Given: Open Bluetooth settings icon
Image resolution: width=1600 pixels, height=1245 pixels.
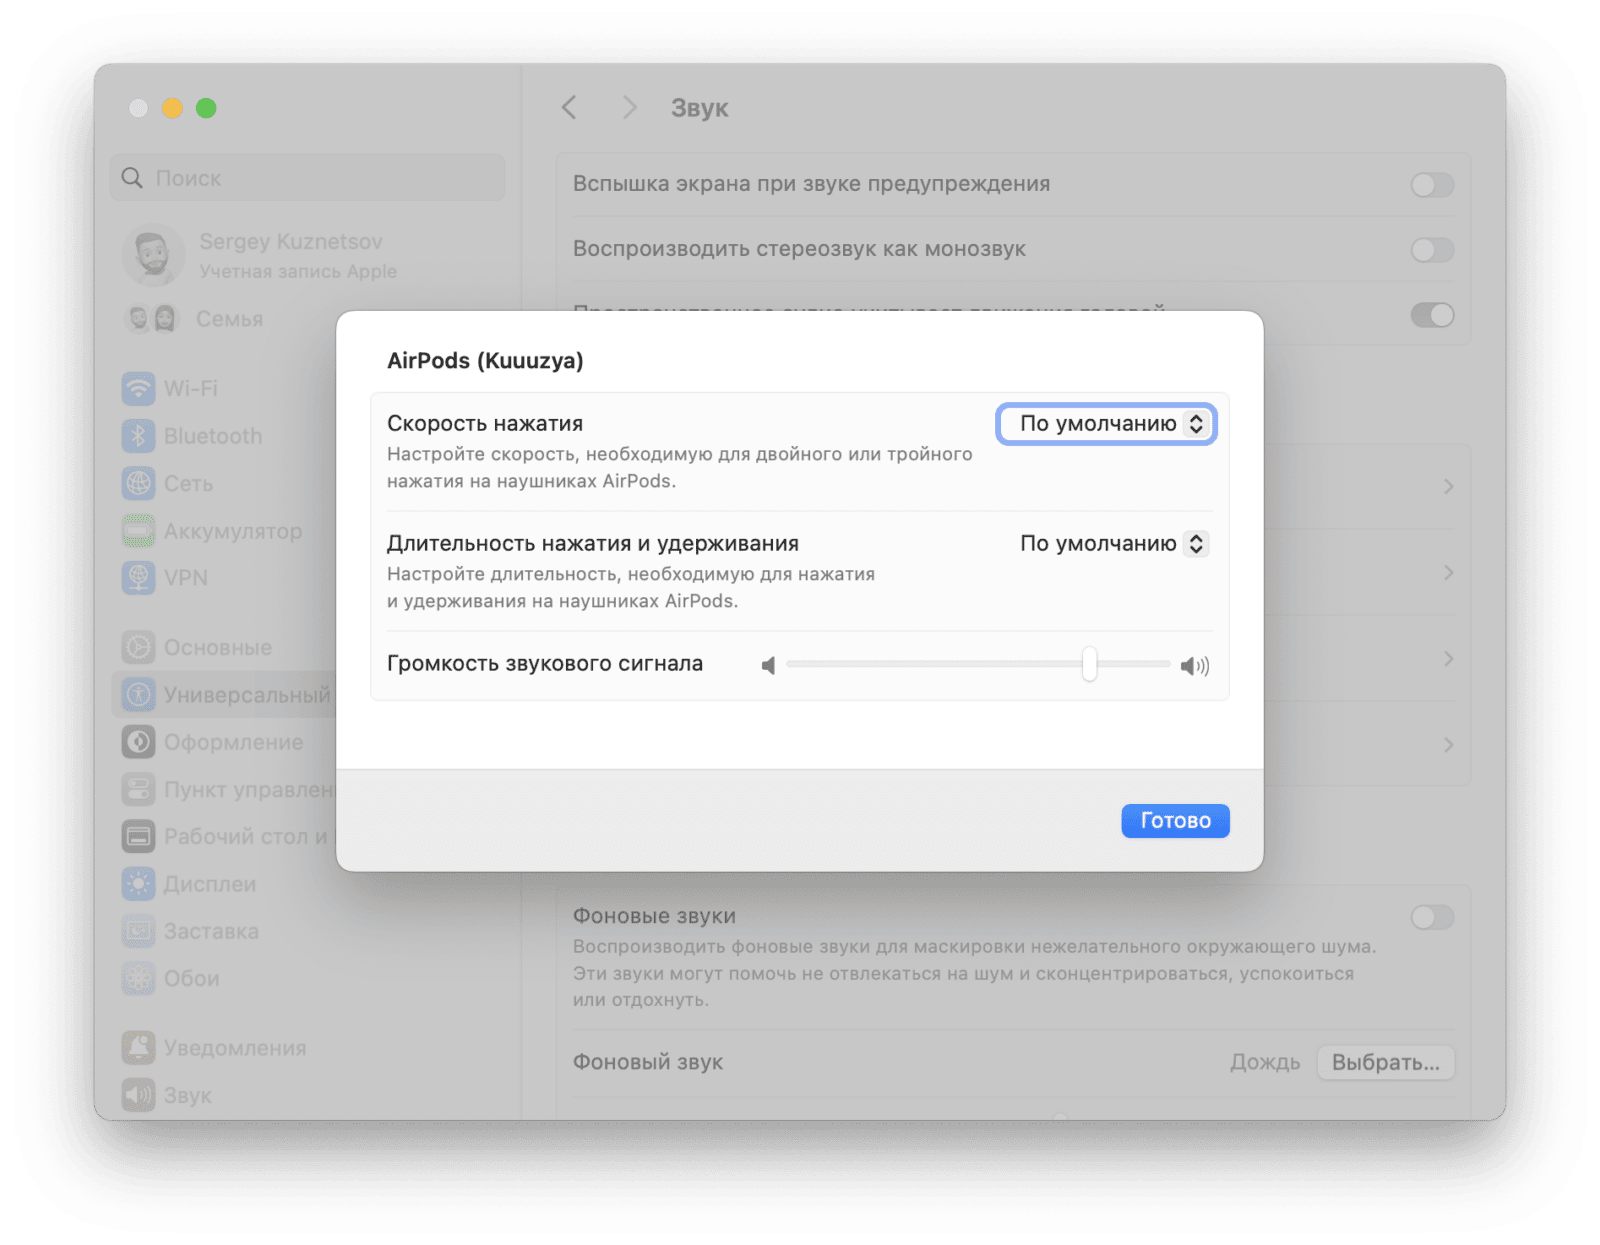Looking at the screenshot, I should click(x=138, y=436).
